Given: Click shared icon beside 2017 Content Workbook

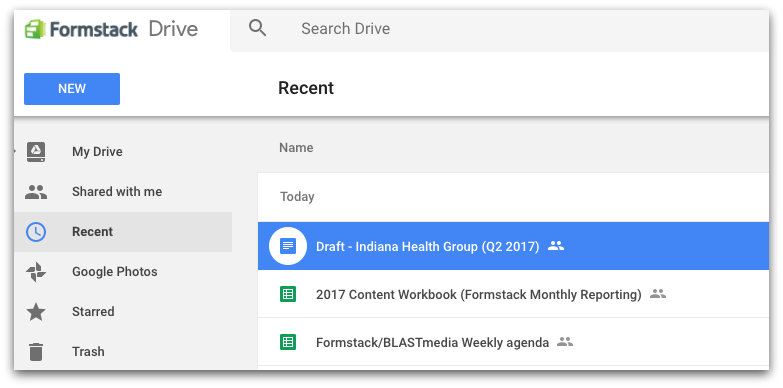Looking at the screenshot, I should coord(658,294).
